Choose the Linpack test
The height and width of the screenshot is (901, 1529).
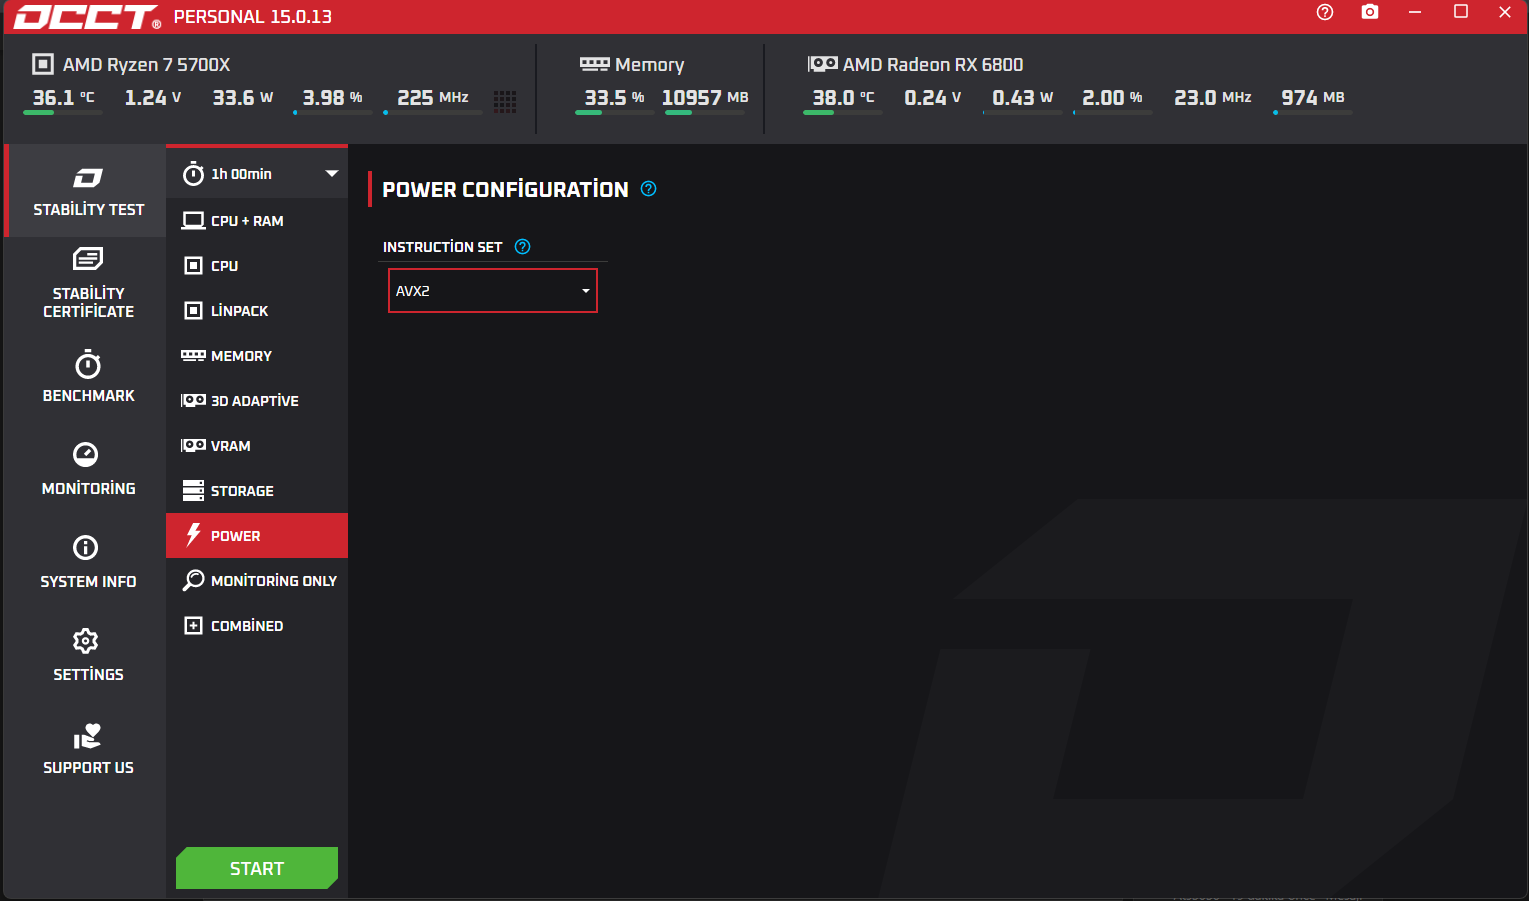pos(257,311)
